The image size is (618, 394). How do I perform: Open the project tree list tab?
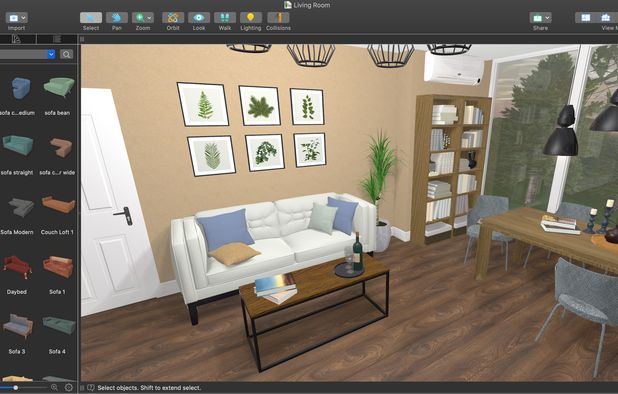(x=57, y=39)
